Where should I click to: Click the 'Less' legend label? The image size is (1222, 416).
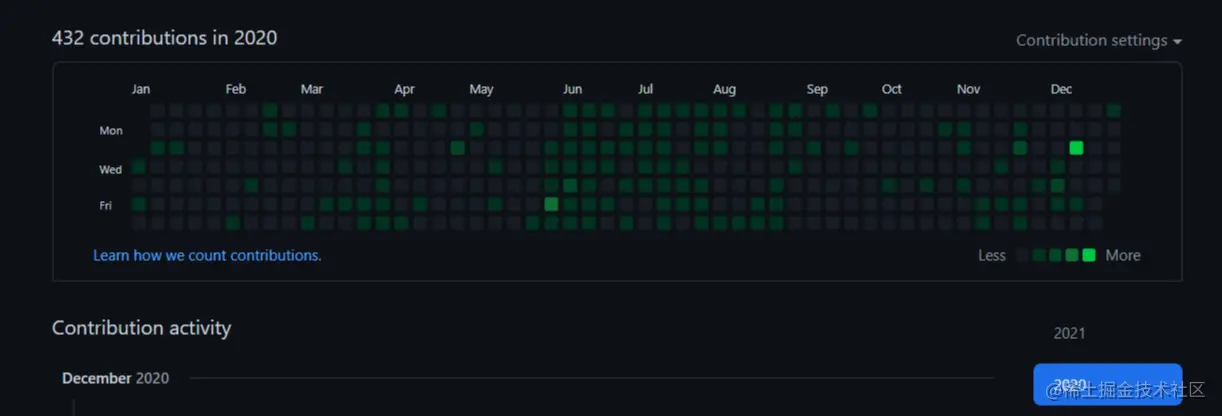click(992, 255)
